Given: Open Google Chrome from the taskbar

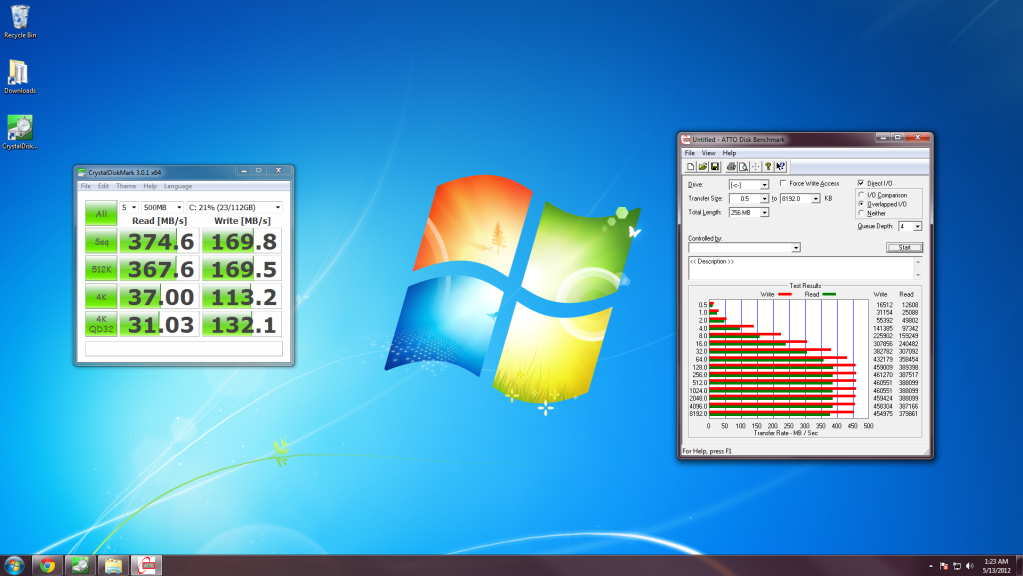Looking at the screenshot, I should pyautogui.click(x=47, y=565).
